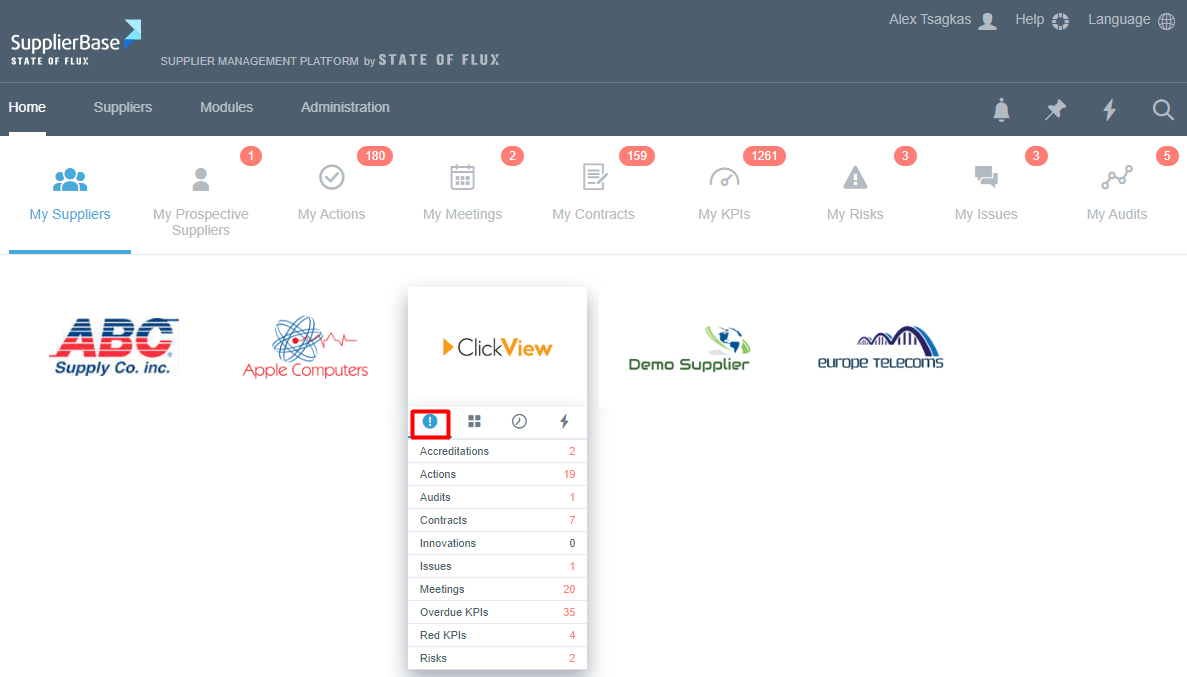This screenshot has width=1187, height=677.
Task: Open the Europe Telecoms supplier tile
Action: tap(880, 348)
